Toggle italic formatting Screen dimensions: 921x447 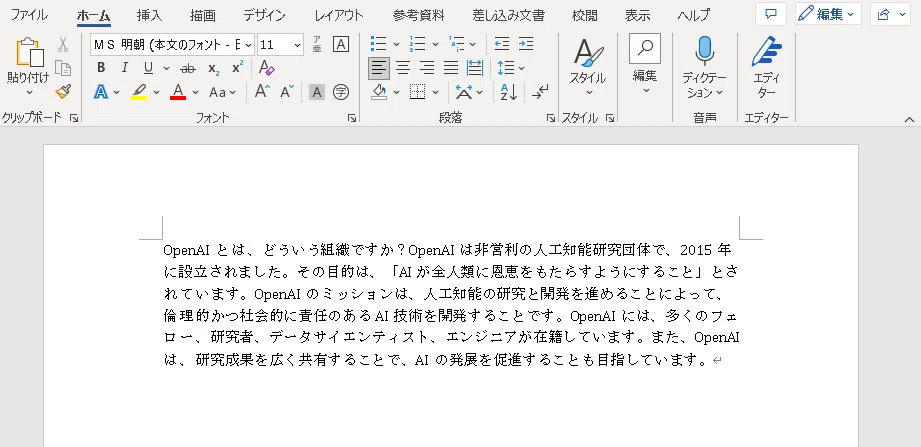(125, 68)
